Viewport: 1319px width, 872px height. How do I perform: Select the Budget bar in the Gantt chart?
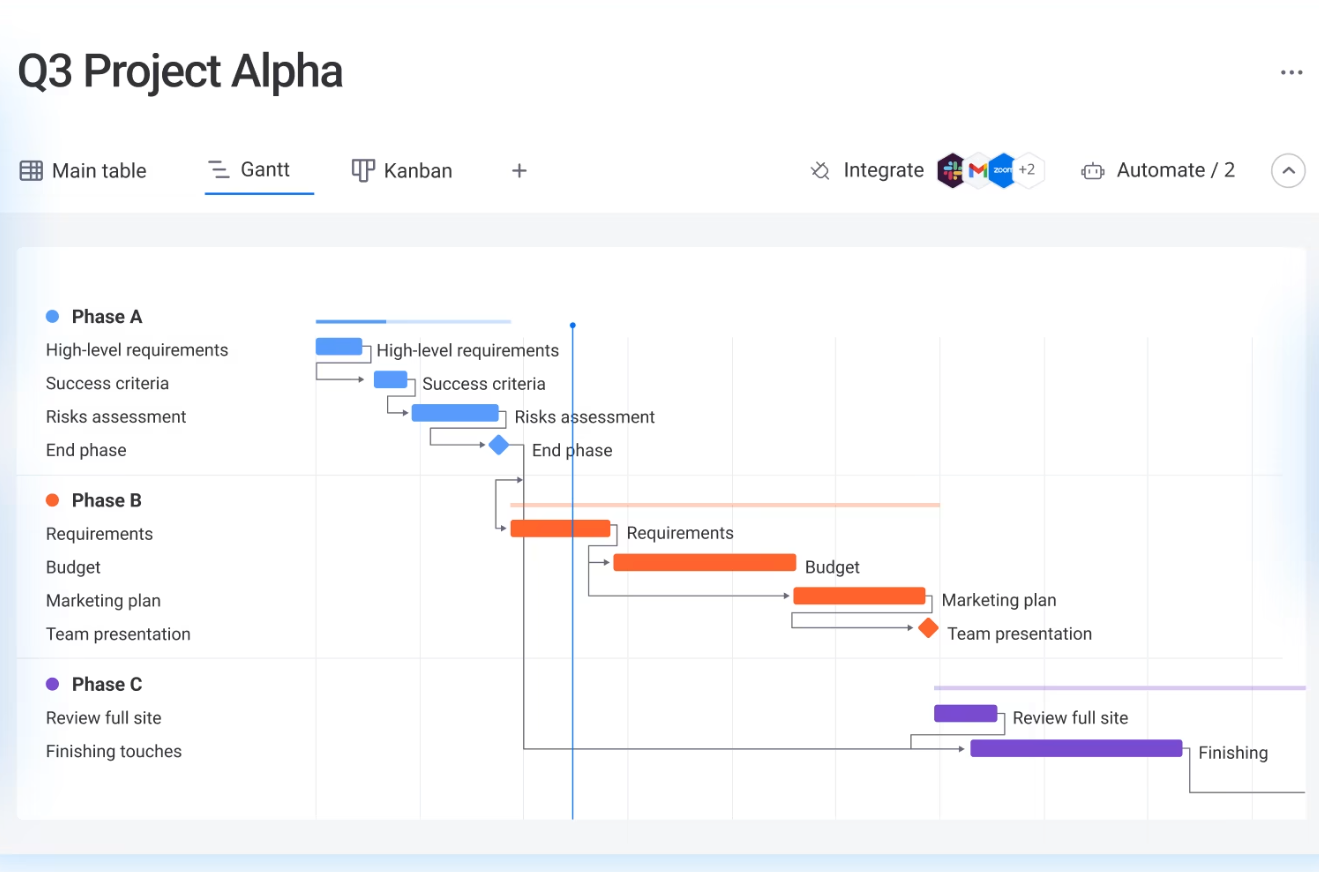pyautogui.click(x=703, y=562)
